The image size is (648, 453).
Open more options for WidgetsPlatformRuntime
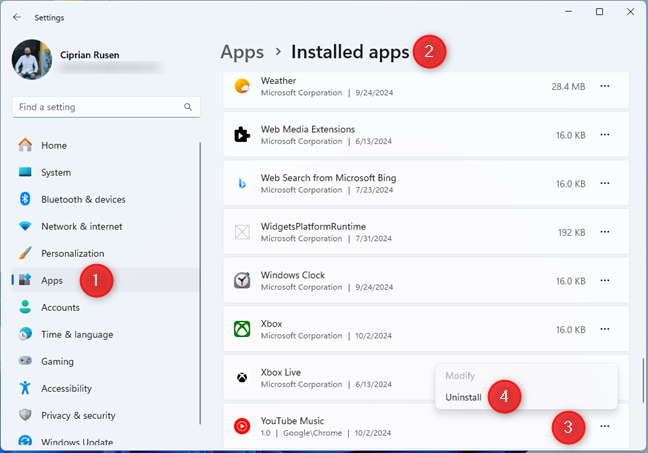point(605,232)
